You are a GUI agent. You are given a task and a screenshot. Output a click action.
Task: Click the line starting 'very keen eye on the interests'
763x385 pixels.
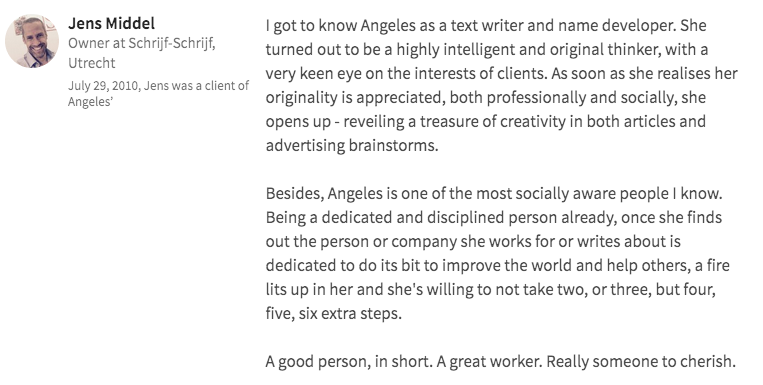[502, 73]
